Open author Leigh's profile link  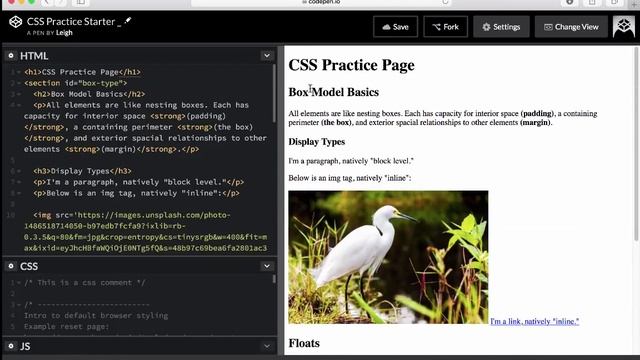64,33
